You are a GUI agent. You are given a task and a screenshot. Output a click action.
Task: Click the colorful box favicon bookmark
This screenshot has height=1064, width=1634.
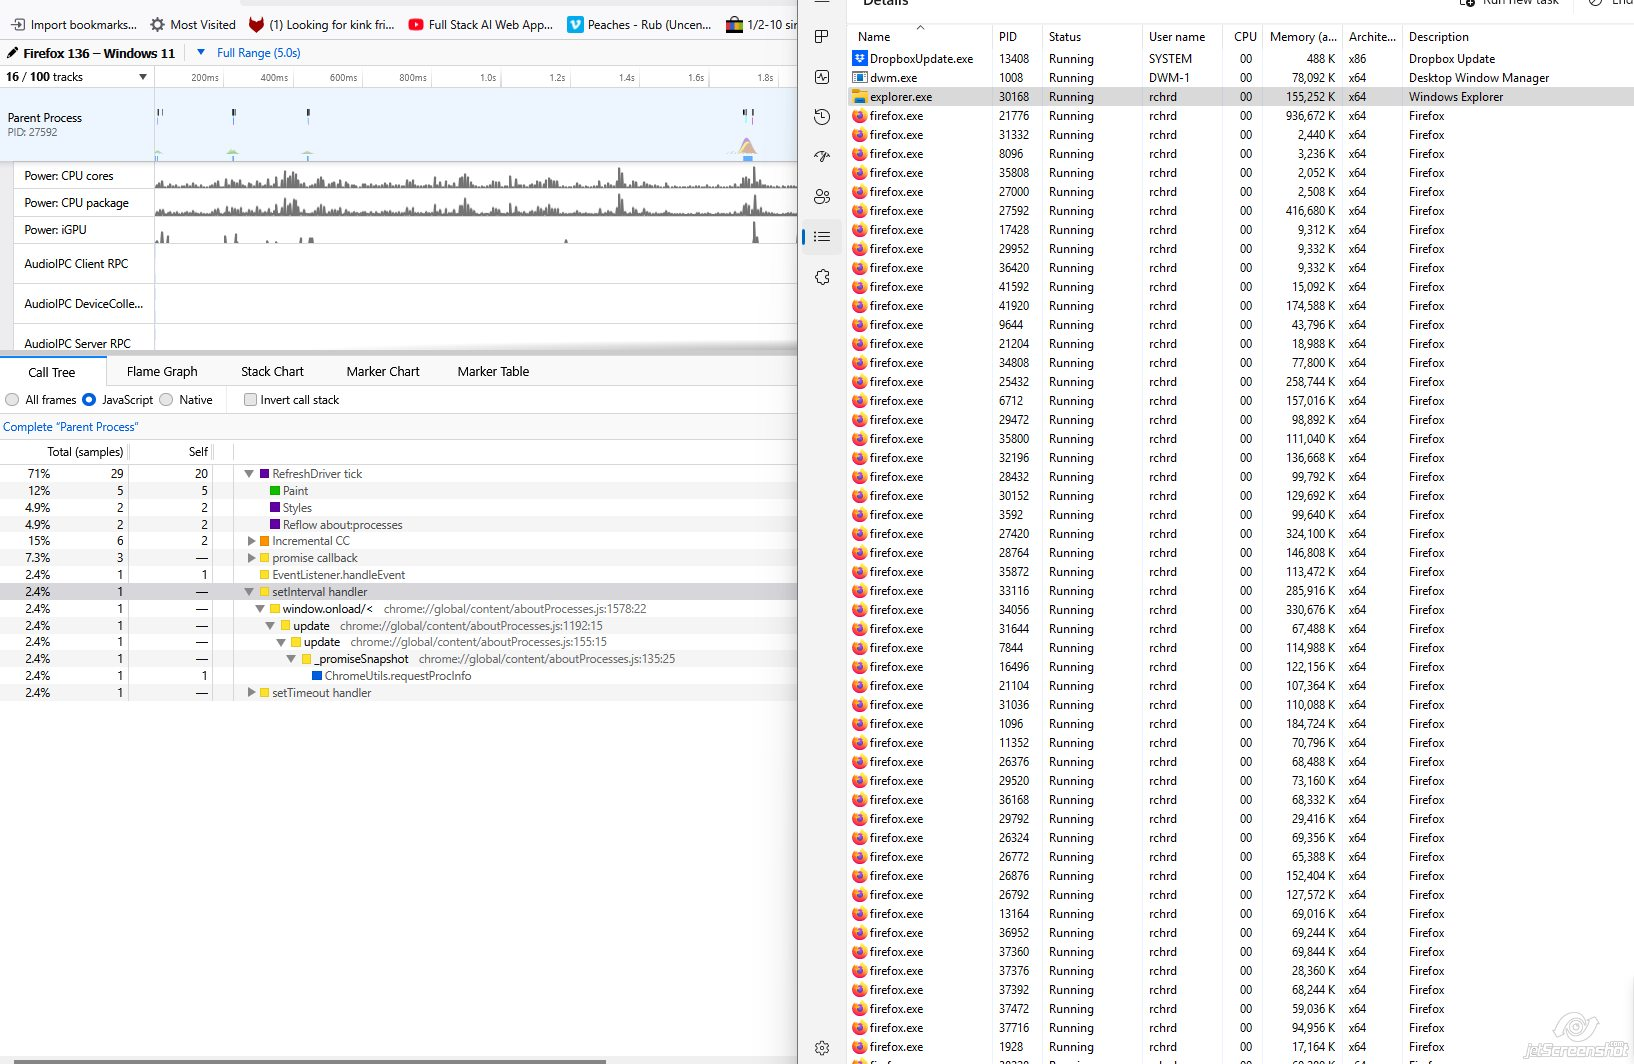(734, 25)
